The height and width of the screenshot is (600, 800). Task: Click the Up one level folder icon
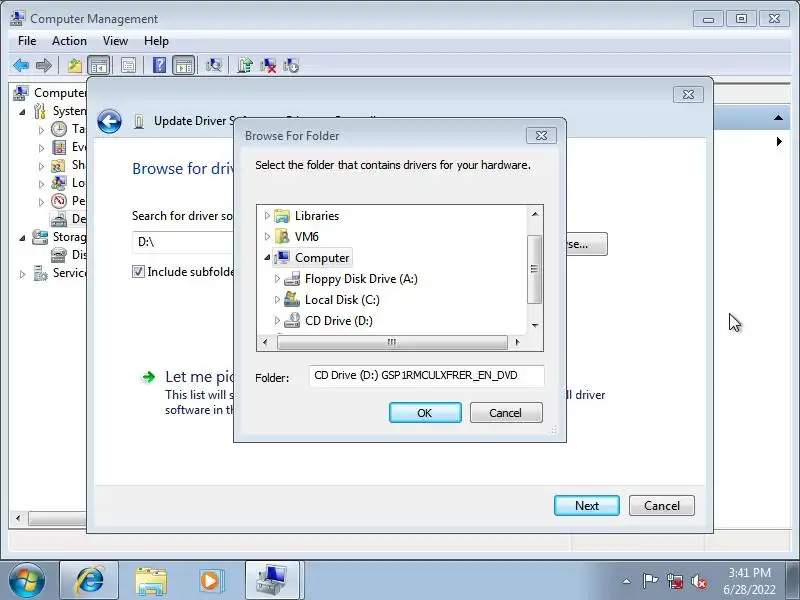click(x=74, y=65)
